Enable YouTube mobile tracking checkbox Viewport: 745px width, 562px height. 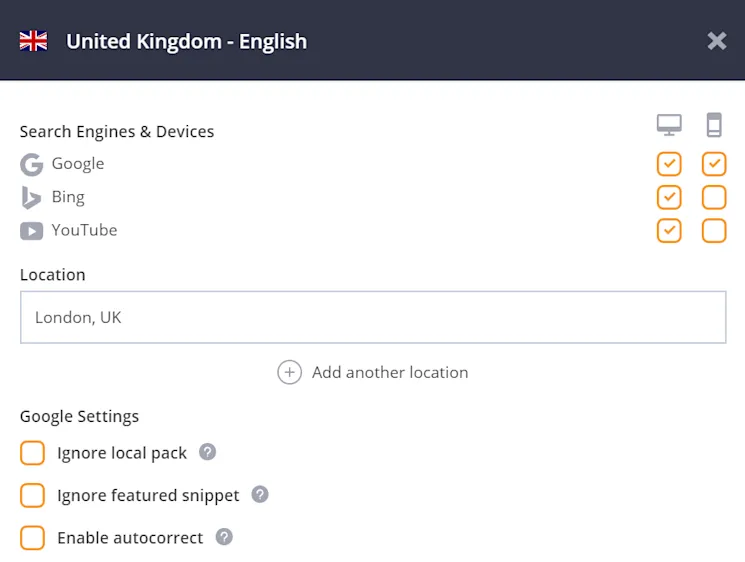tap(714, 231)
